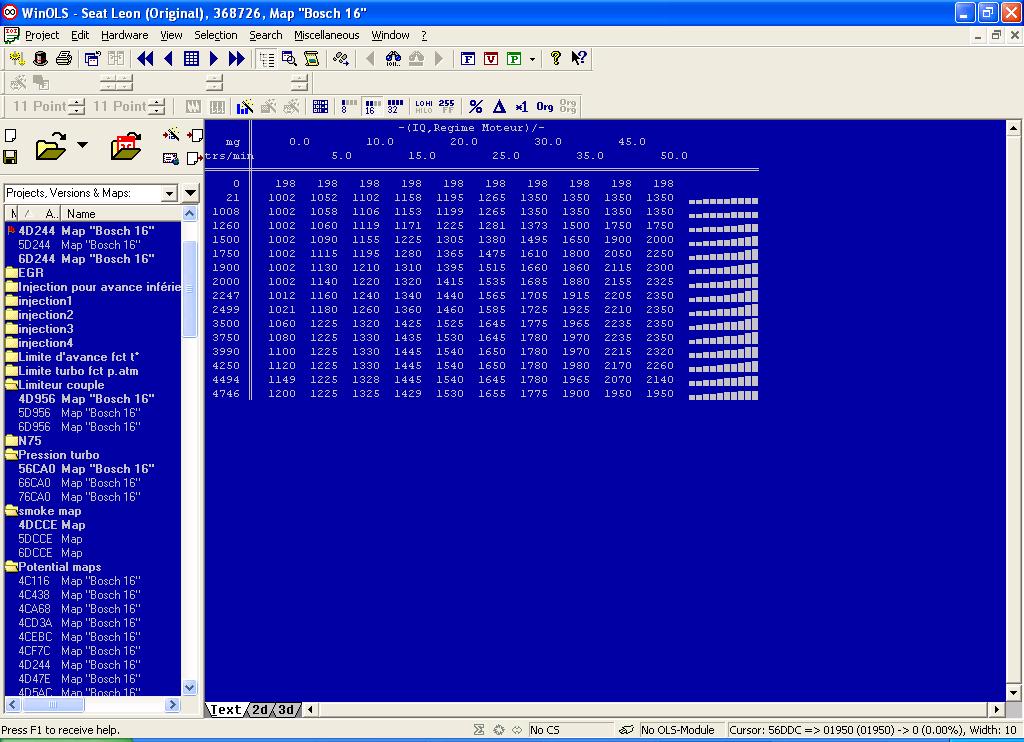Open the magnifier window search icon
The image size is (1024, 742).
pos(289,59)
